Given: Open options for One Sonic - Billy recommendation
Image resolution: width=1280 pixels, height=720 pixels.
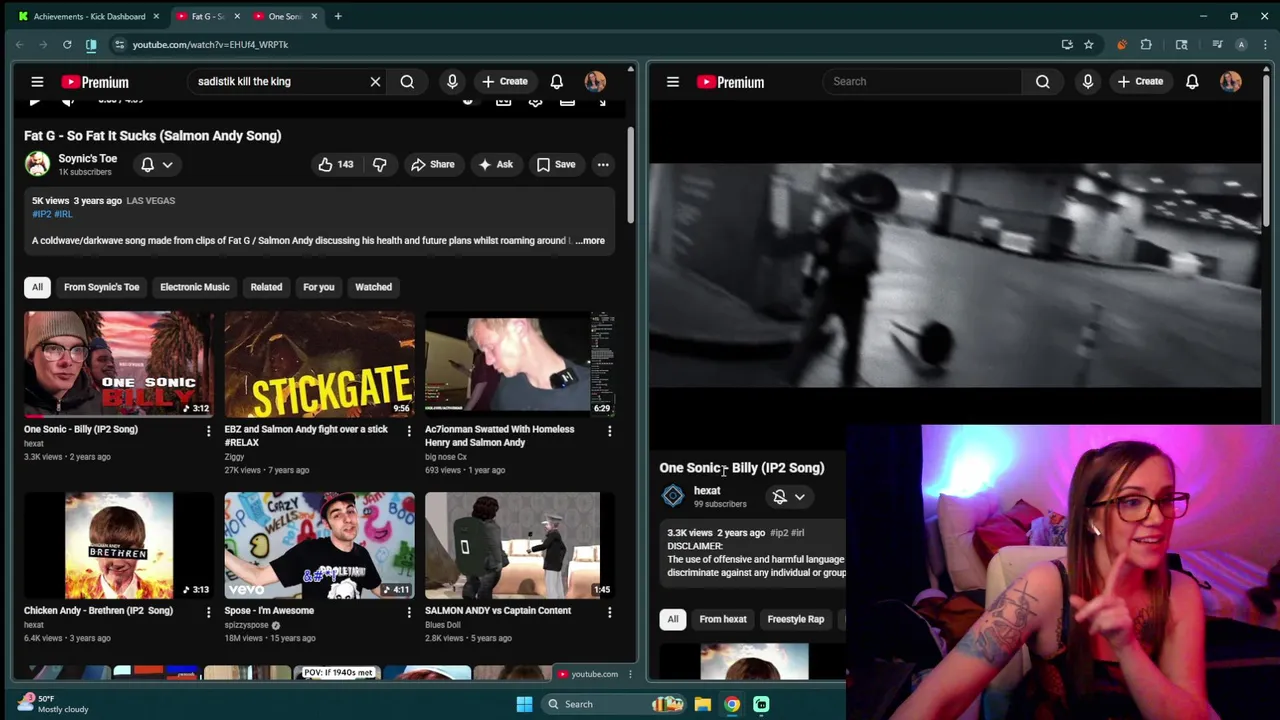Looking at the screenshot, I should (208, 431).
